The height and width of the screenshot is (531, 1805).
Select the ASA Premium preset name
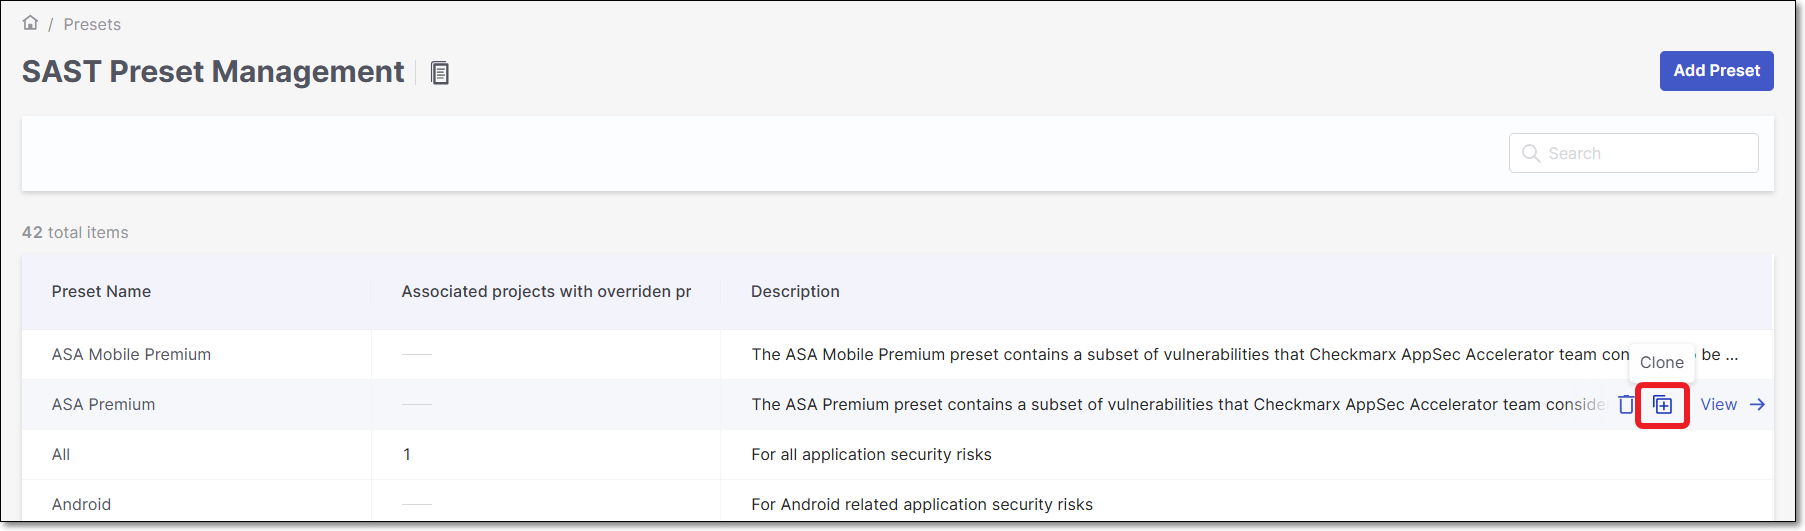(x=103, y=405)
